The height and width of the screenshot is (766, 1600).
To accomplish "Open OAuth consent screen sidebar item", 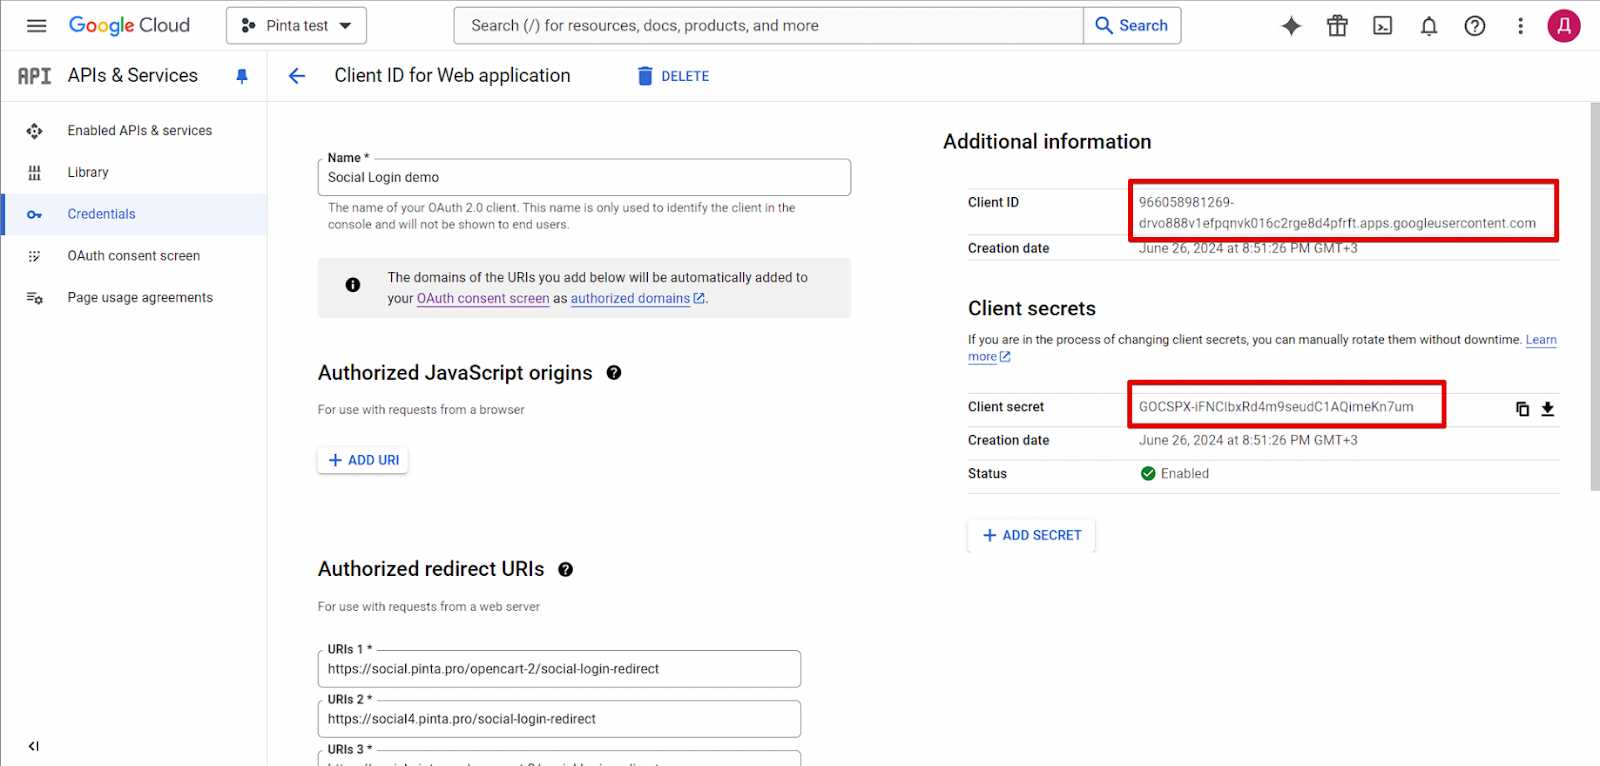I will point(134,256).
